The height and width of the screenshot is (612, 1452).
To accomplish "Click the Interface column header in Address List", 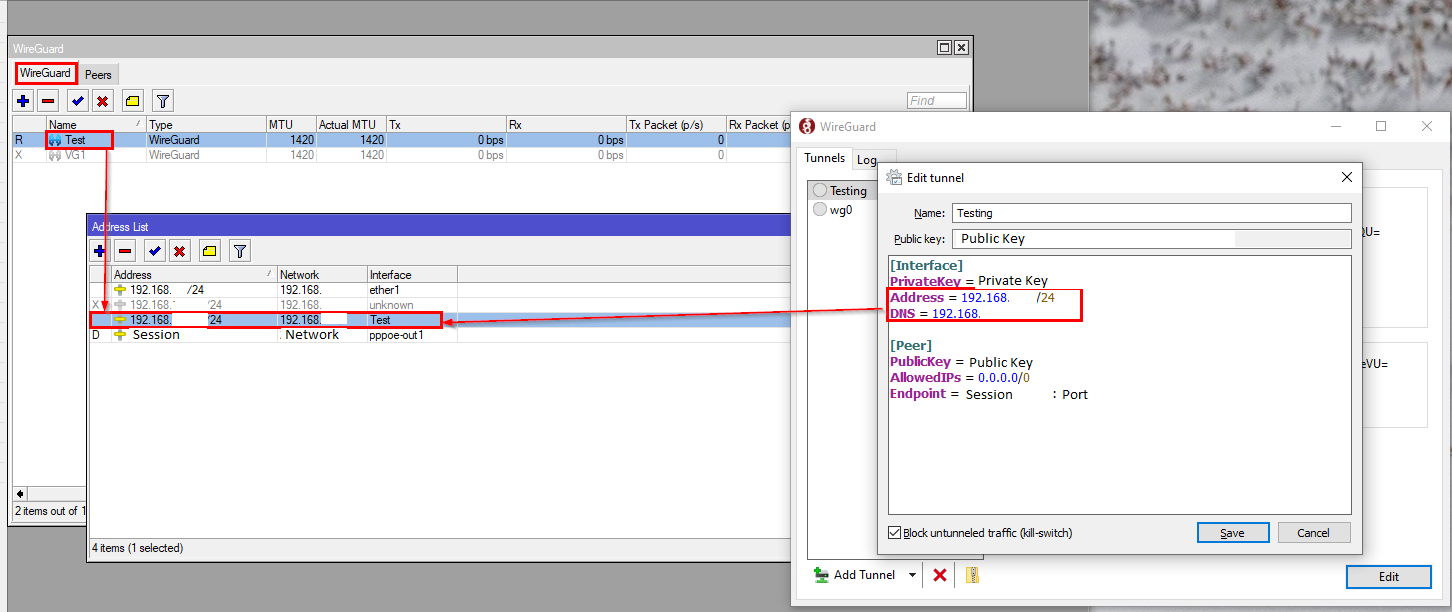I will click(x=411, y=275).
